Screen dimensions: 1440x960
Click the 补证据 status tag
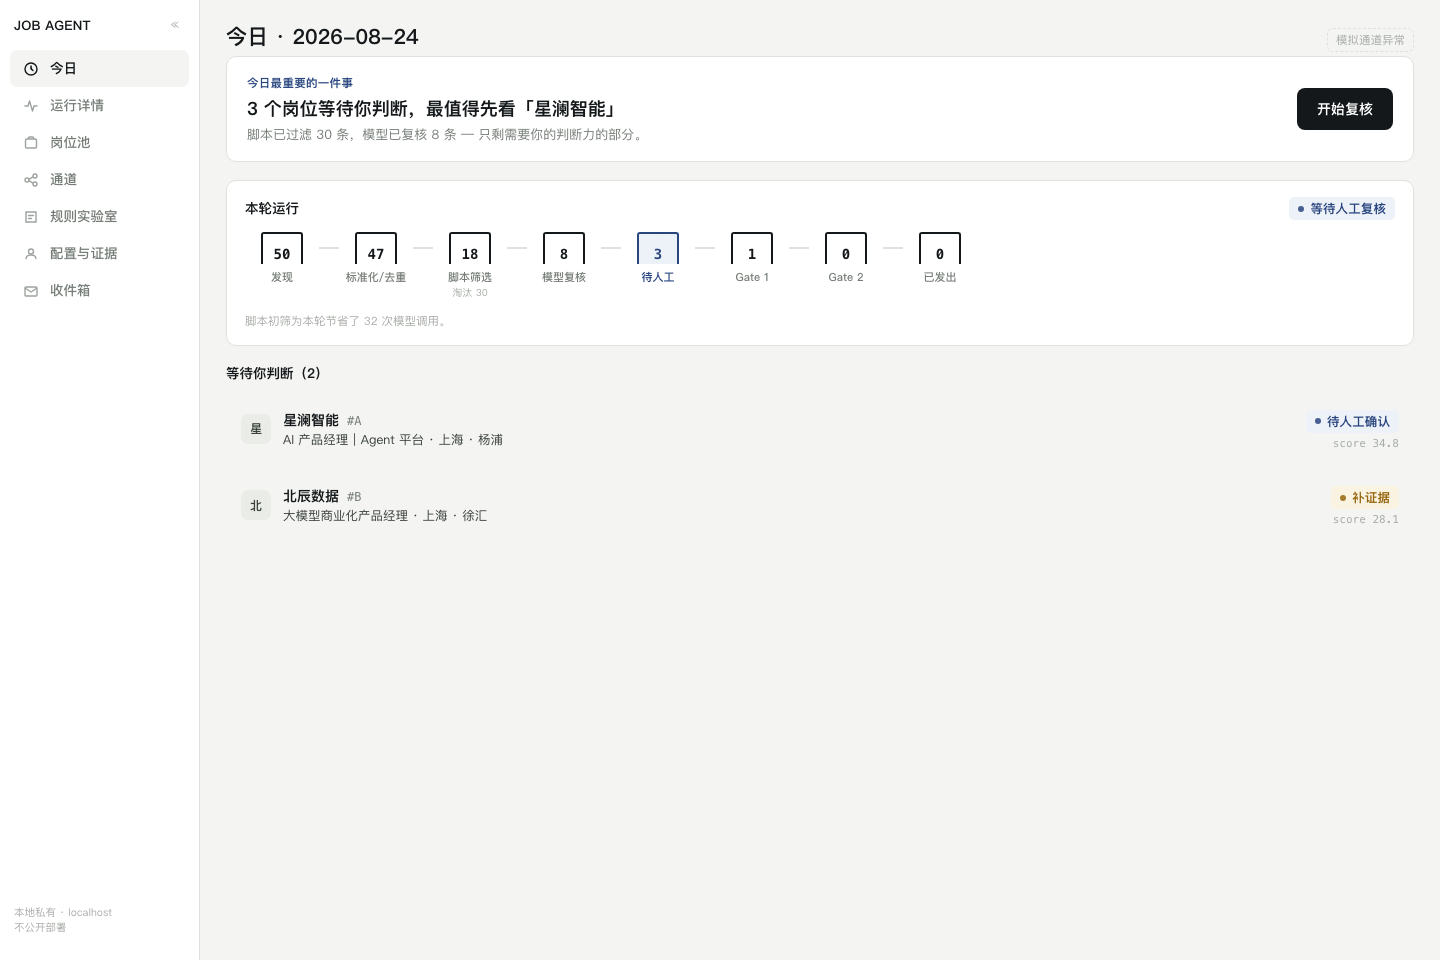point(1364,498)
